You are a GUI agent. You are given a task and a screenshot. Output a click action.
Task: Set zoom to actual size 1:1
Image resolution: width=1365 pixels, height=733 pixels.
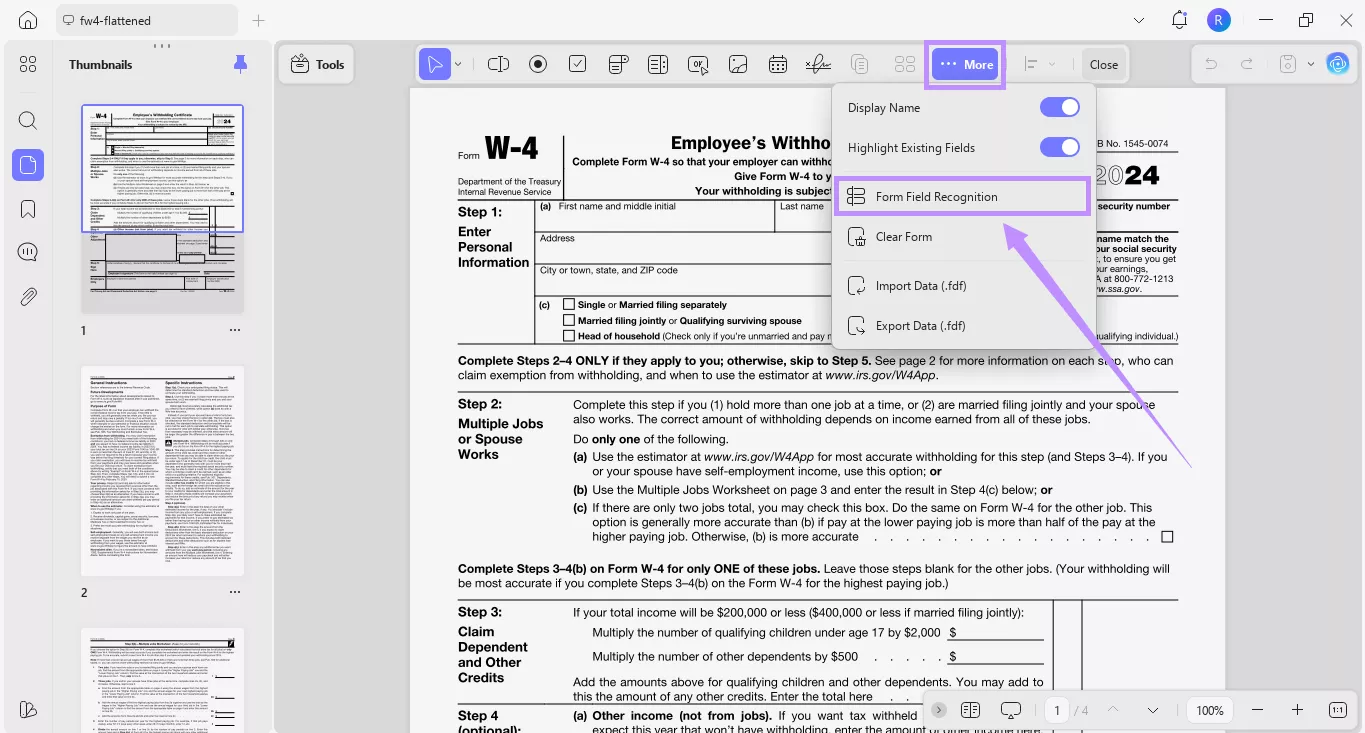click(1338, 710)
